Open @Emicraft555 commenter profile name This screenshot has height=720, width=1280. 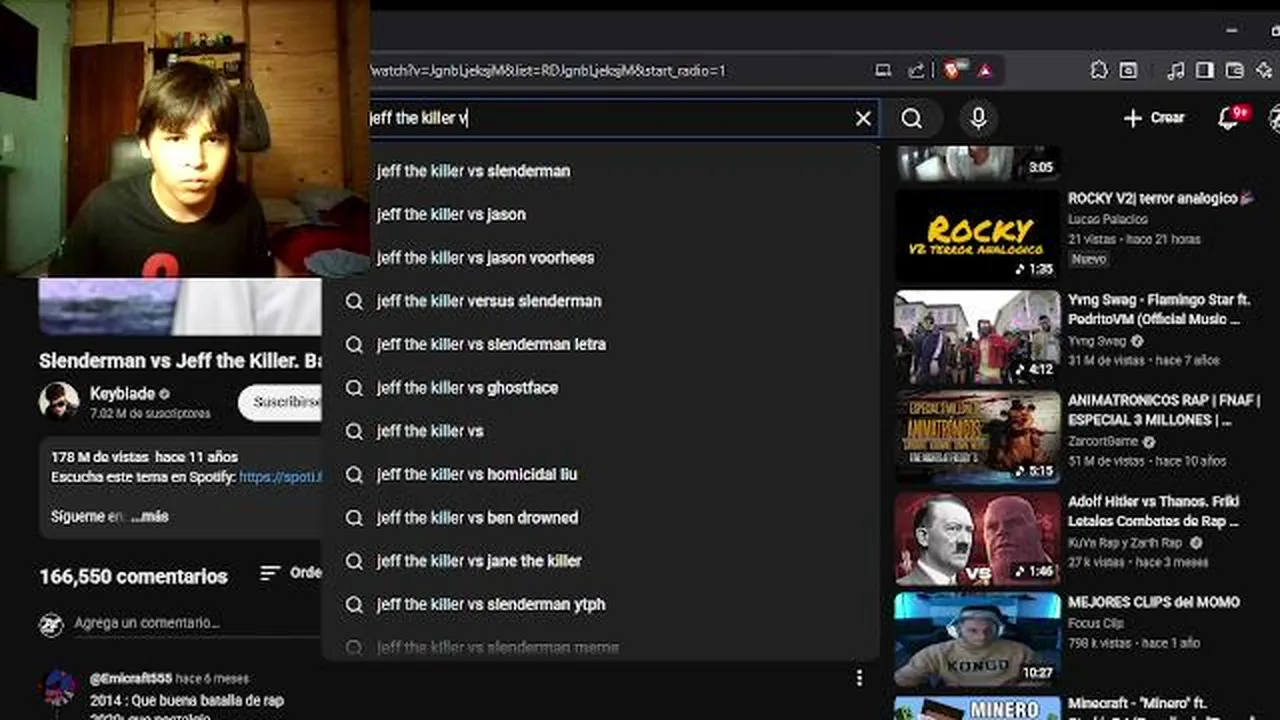pyautogui.click(x=130, y=678)
